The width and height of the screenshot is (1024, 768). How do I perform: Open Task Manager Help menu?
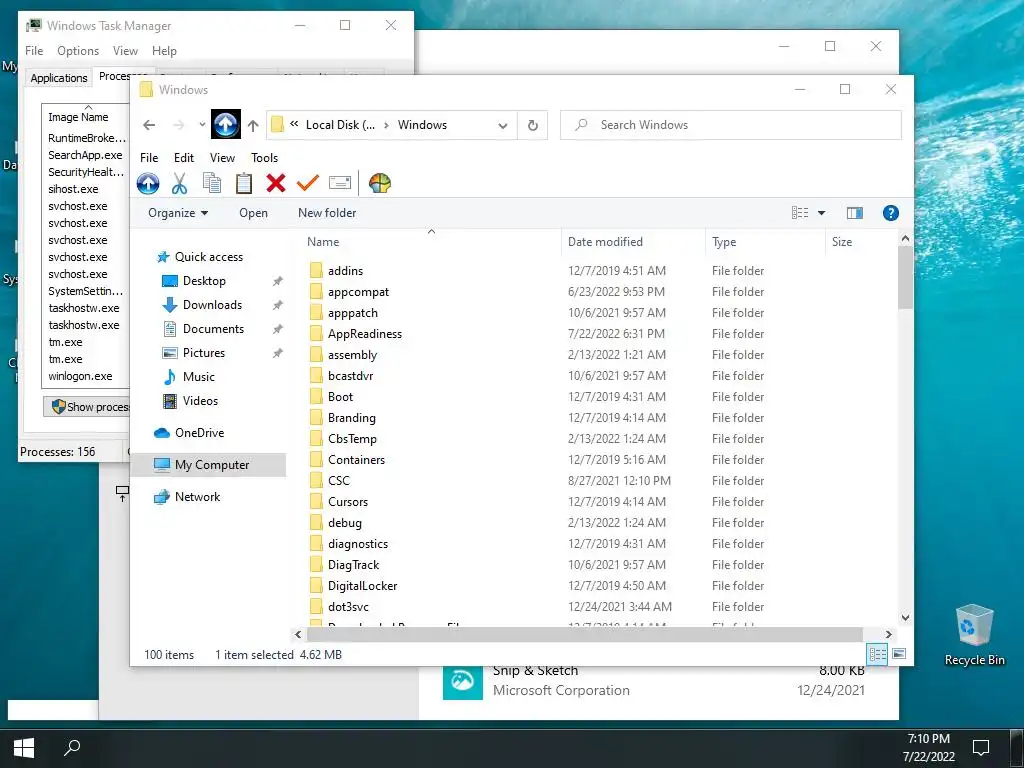[164, 51]
